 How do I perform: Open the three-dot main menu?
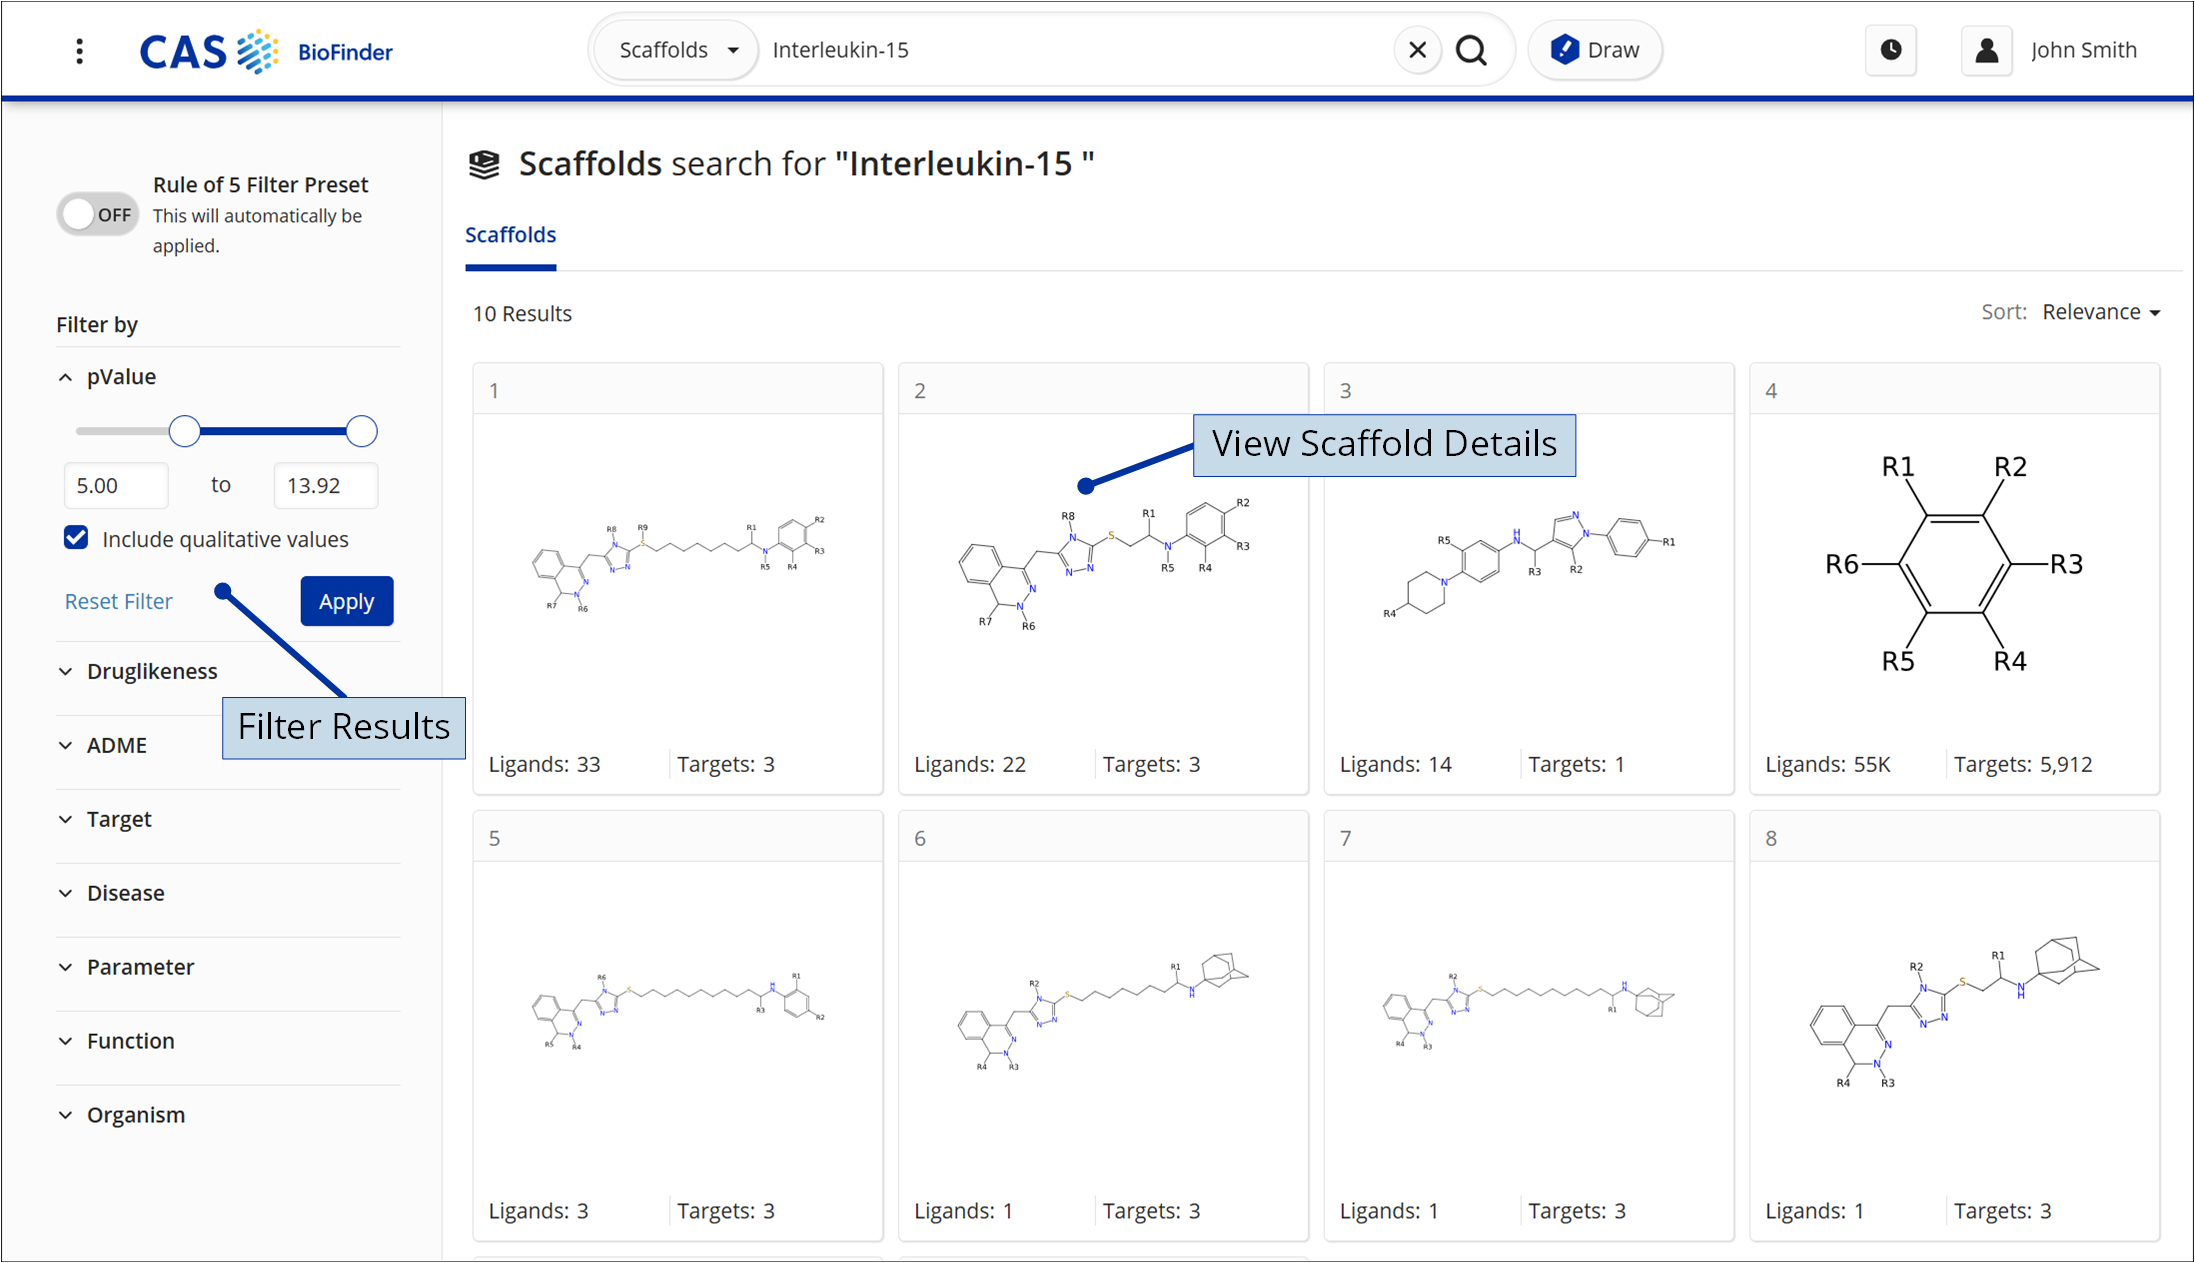pos(80,51)
